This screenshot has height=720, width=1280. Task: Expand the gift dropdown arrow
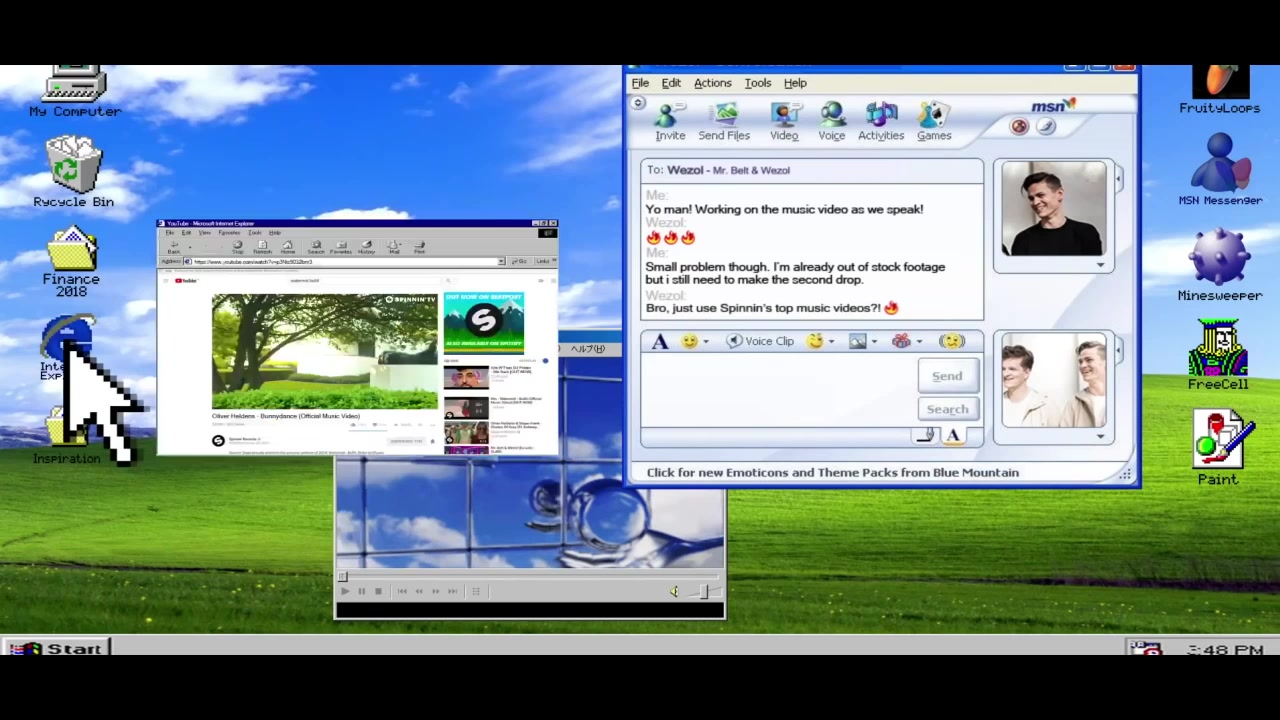(x=919, y=342)
